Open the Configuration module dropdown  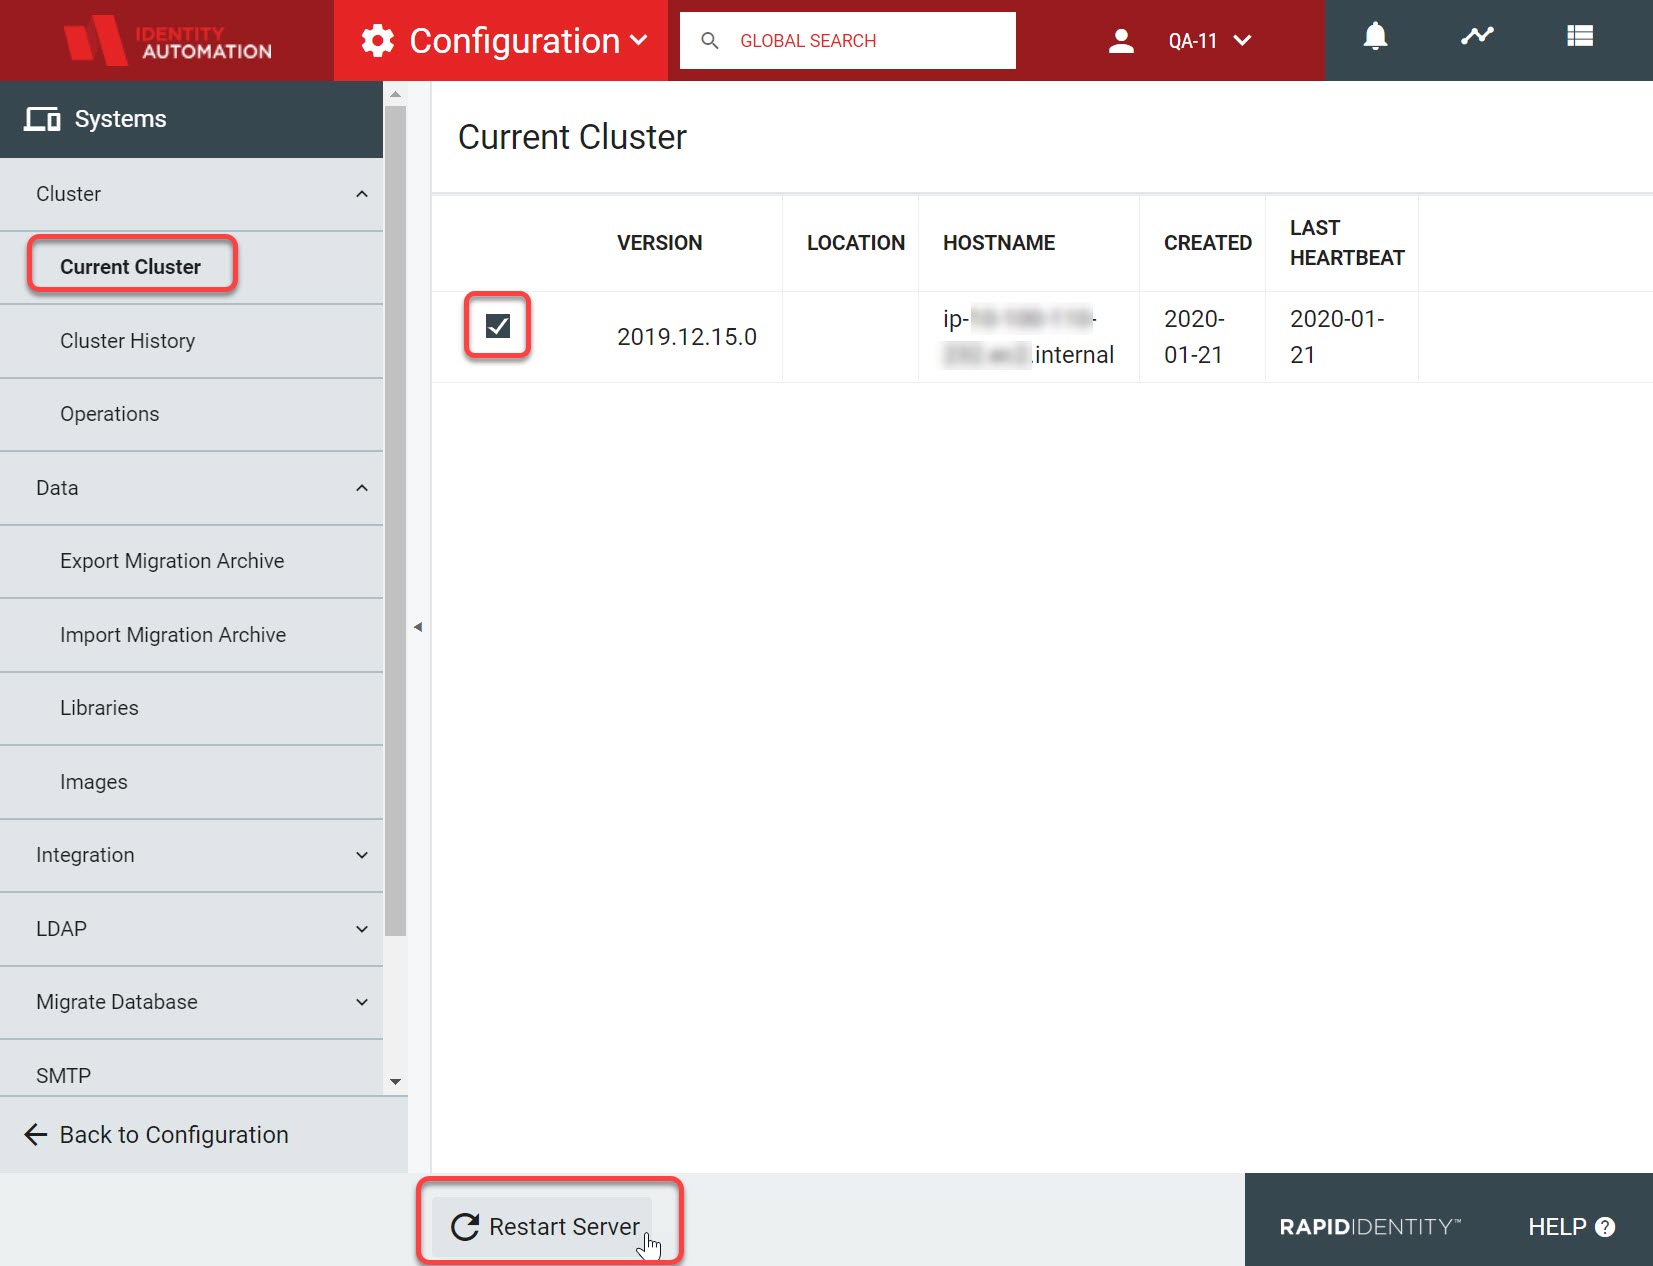point(500,41)
